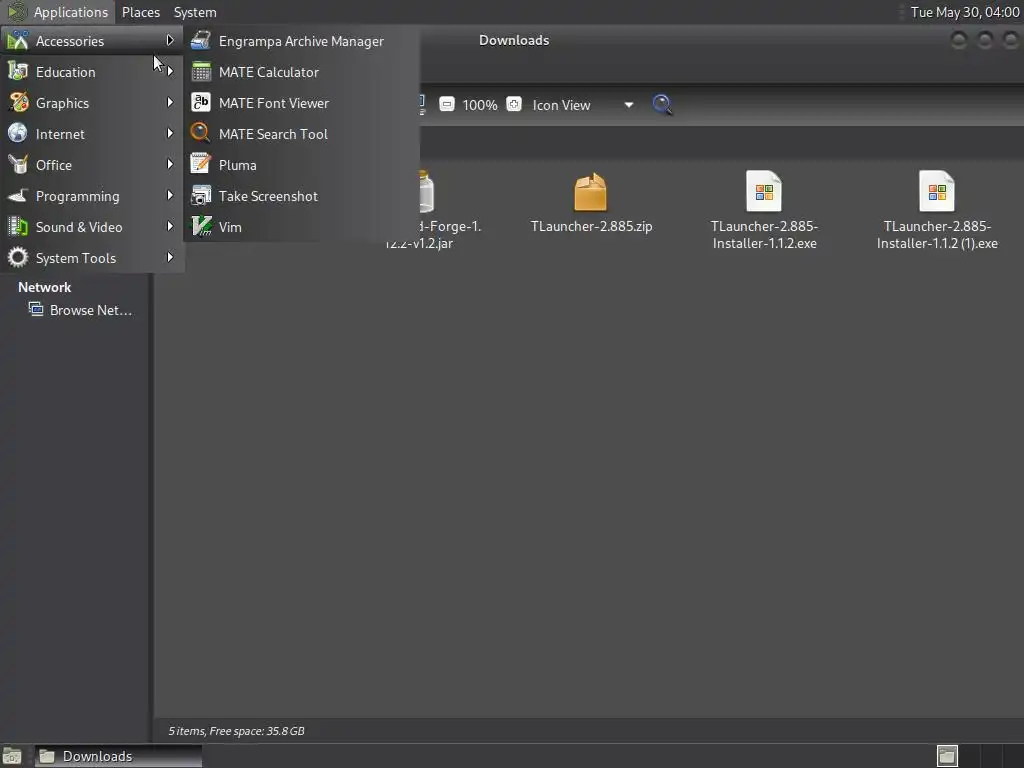This screenshot has width=1024, height=768.
Task: Click the Take Screenshot camera icon
Action: [200, 195]
